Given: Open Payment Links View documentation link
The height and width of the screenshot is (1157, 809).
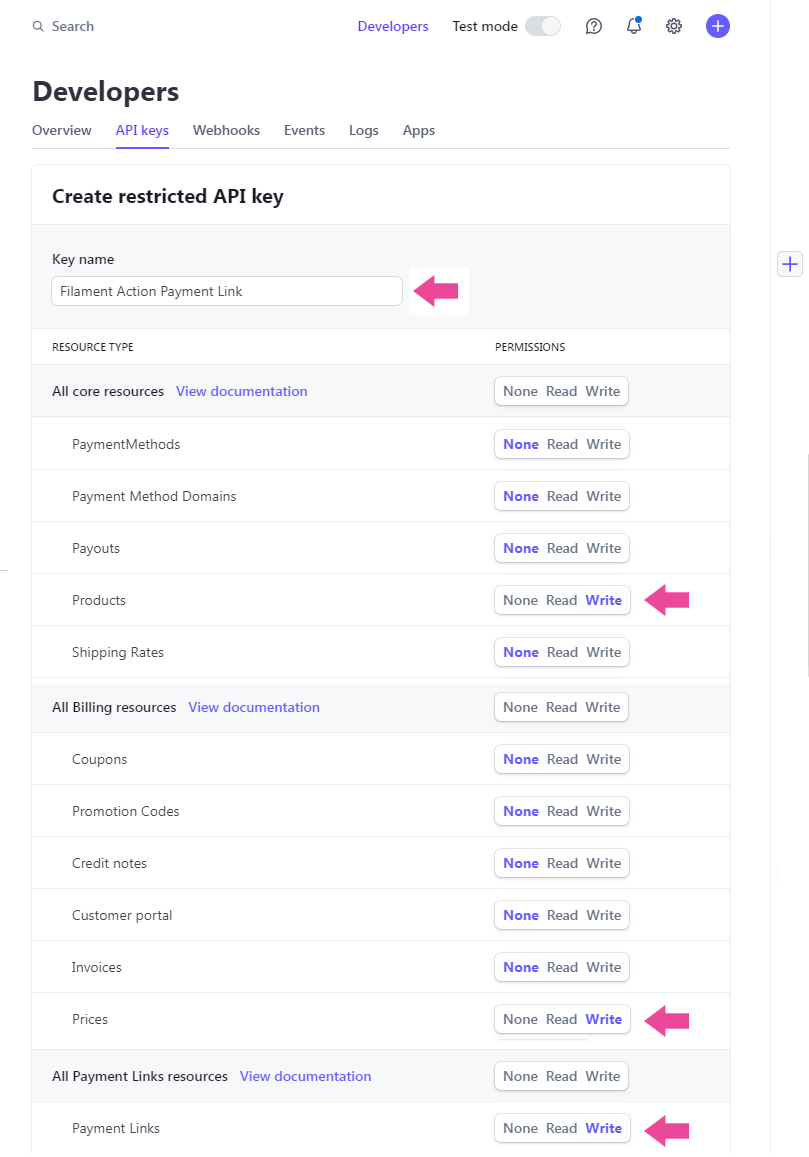Looking at the screenshot, I should [305, 1076].
